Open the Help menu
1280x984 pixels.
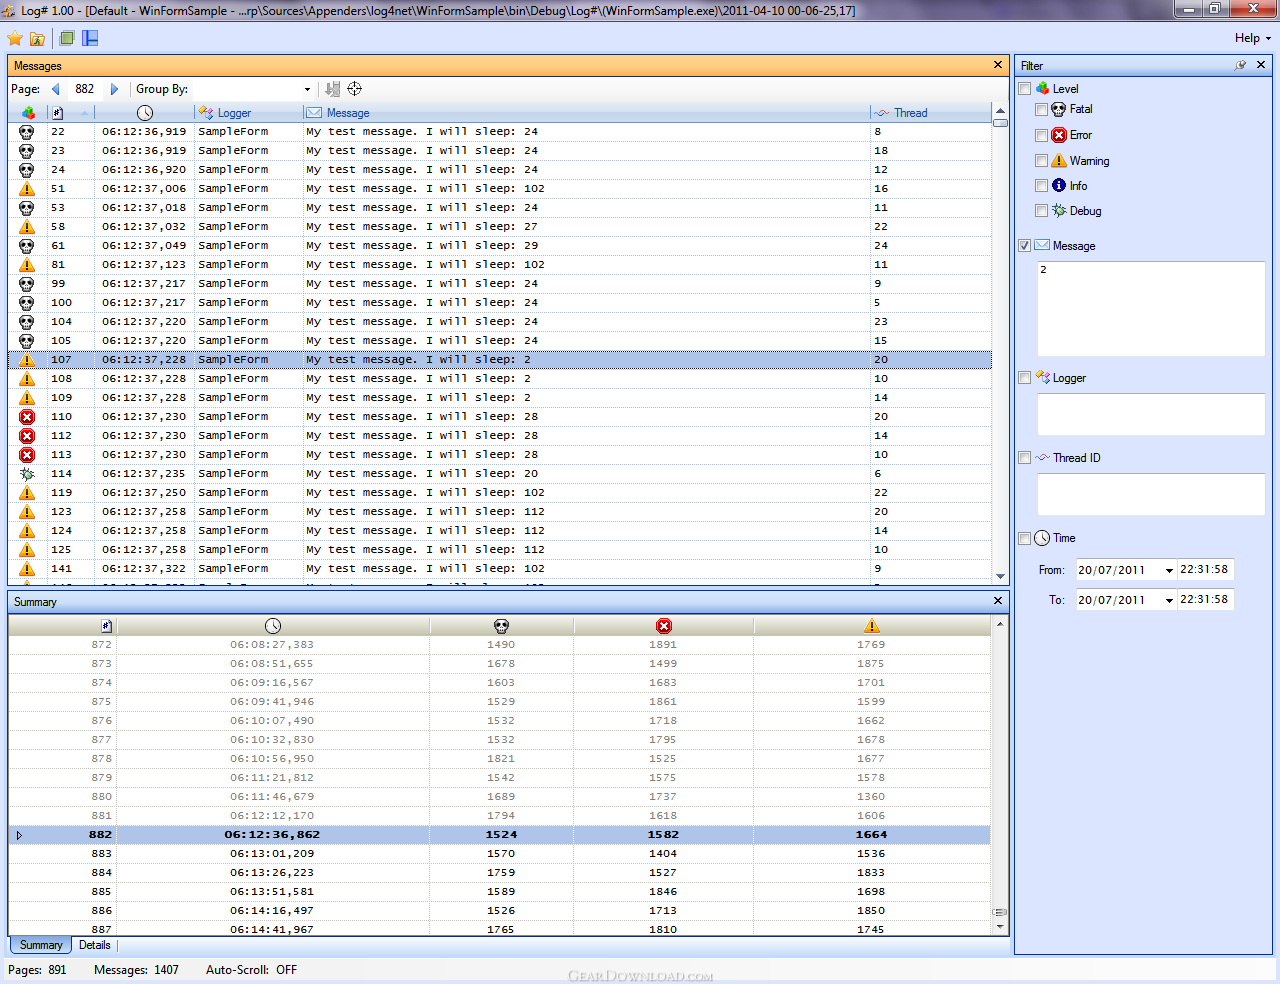[x=1253, y=38]
